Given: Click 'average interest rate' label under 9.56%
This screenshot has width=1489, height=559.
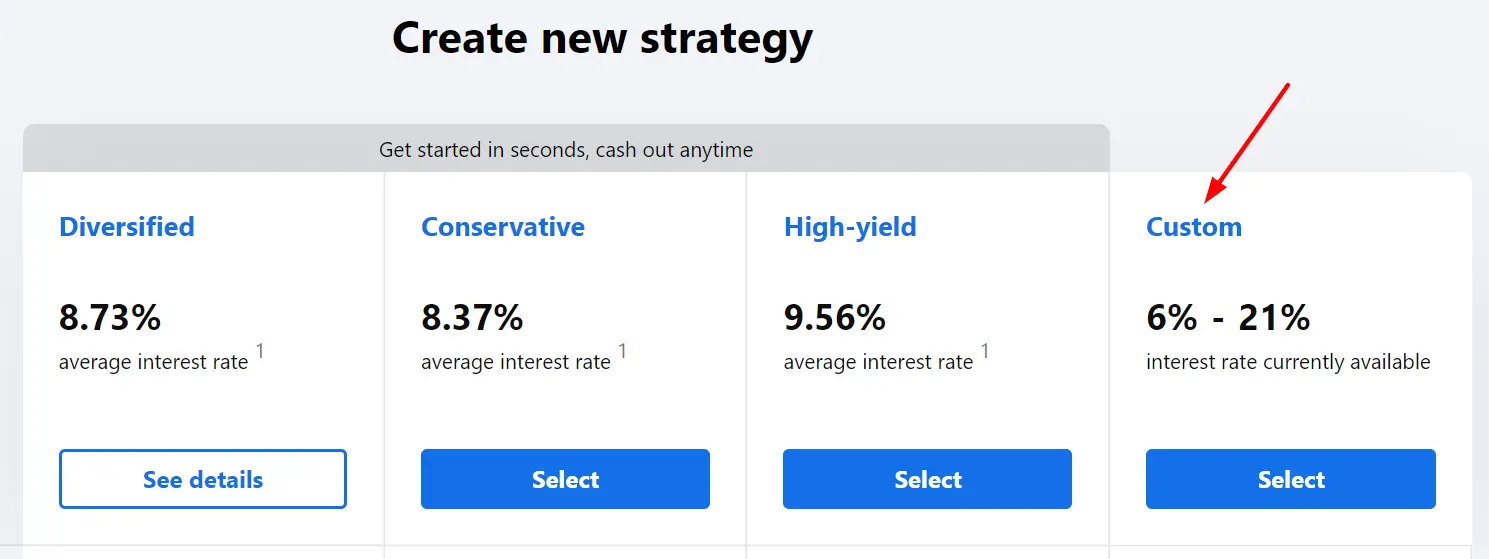Looking at the screenshot, I should coord(878,362).
